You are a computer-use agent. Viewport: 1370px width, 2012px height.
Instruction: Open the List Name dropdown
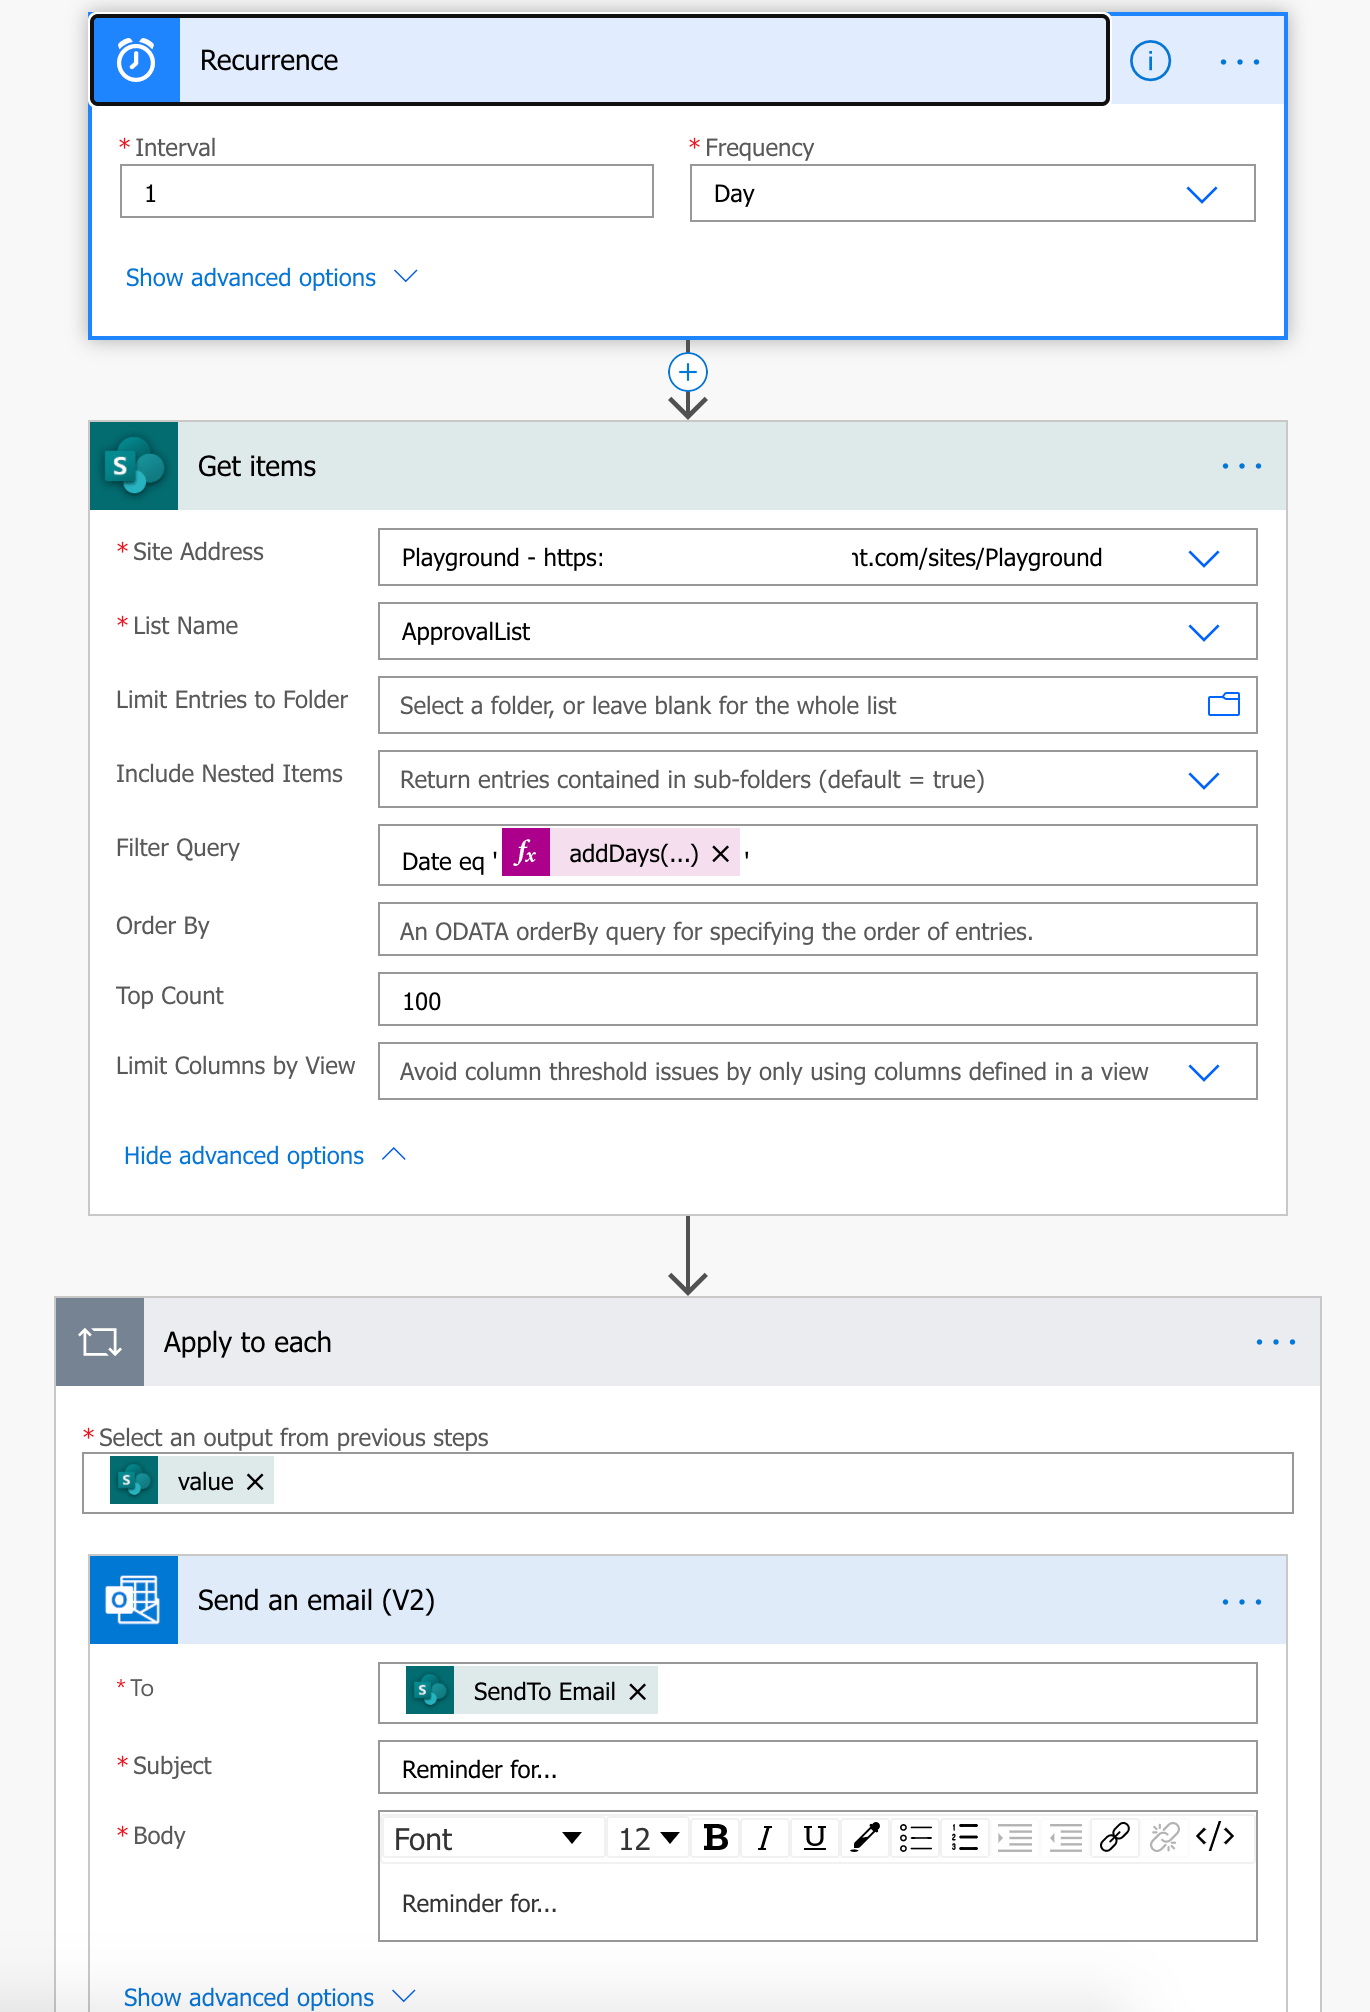tap(1203, 632)
